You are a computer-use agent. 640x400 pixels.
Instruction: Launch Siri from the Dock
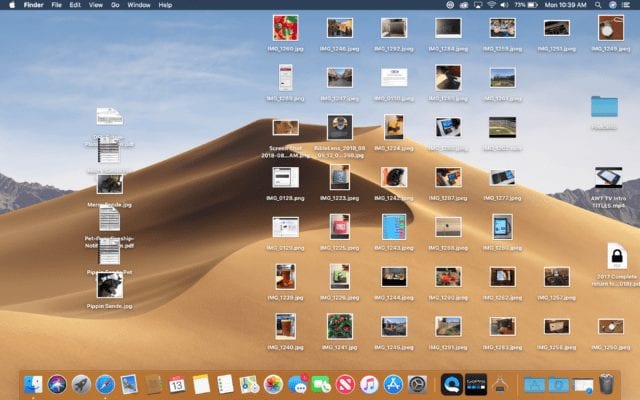(x=58, y=383)
